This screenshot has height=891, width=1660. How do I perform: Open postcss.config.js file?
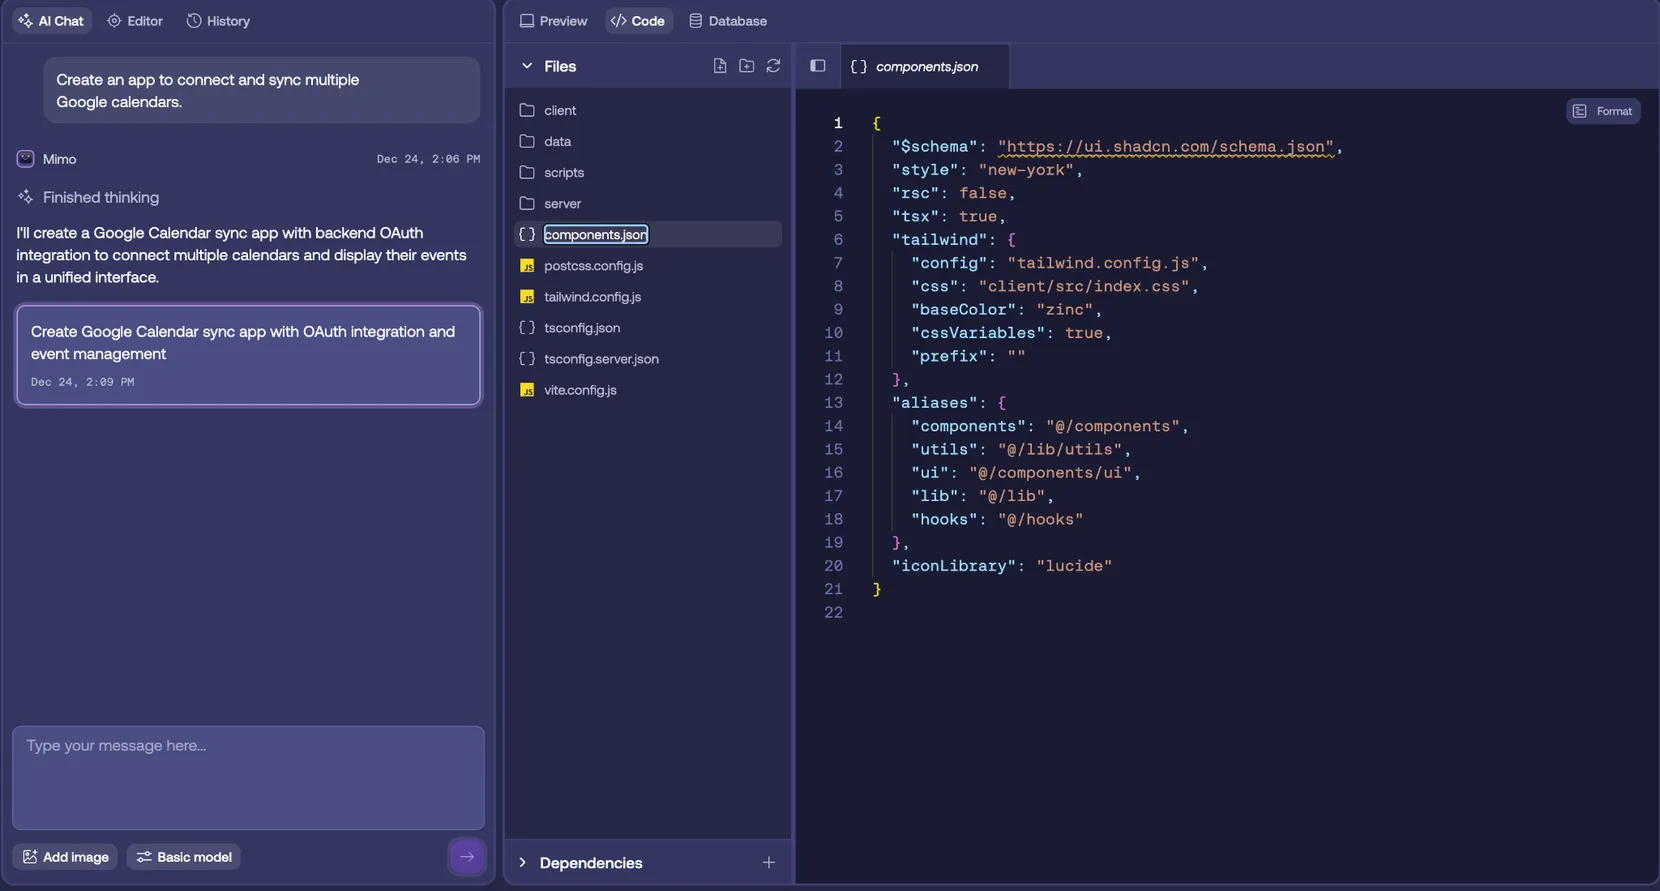648,265
